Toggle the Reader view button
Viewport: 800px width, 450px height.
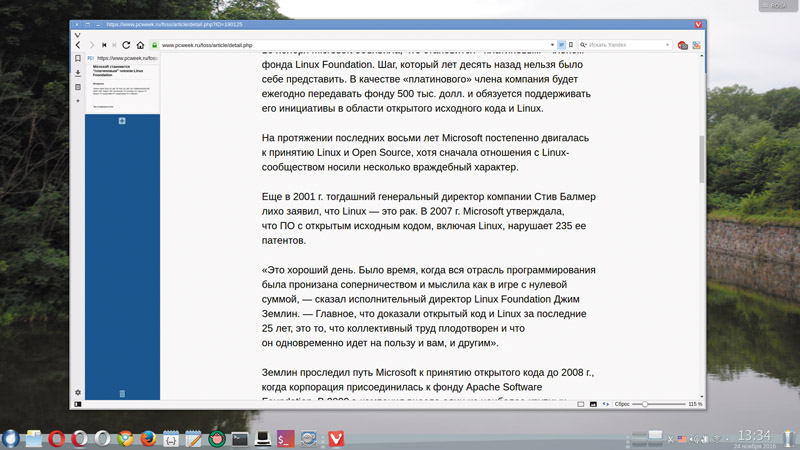pyautogui.click(x=561, y=45)
